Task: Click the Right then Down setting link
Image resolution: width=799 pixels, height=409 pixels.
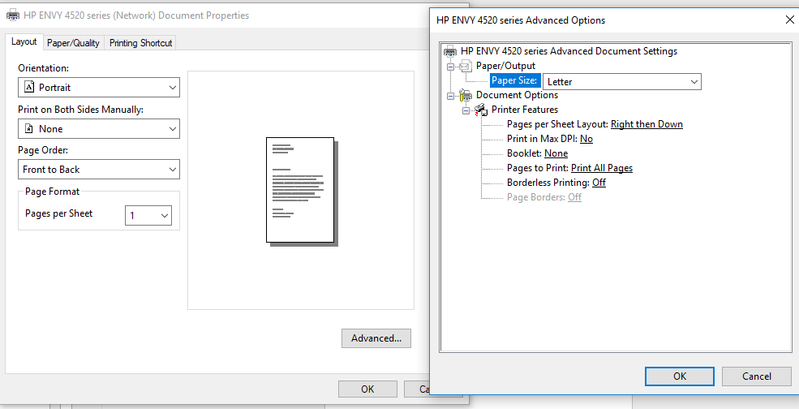Action: click(x=647, y=124)
